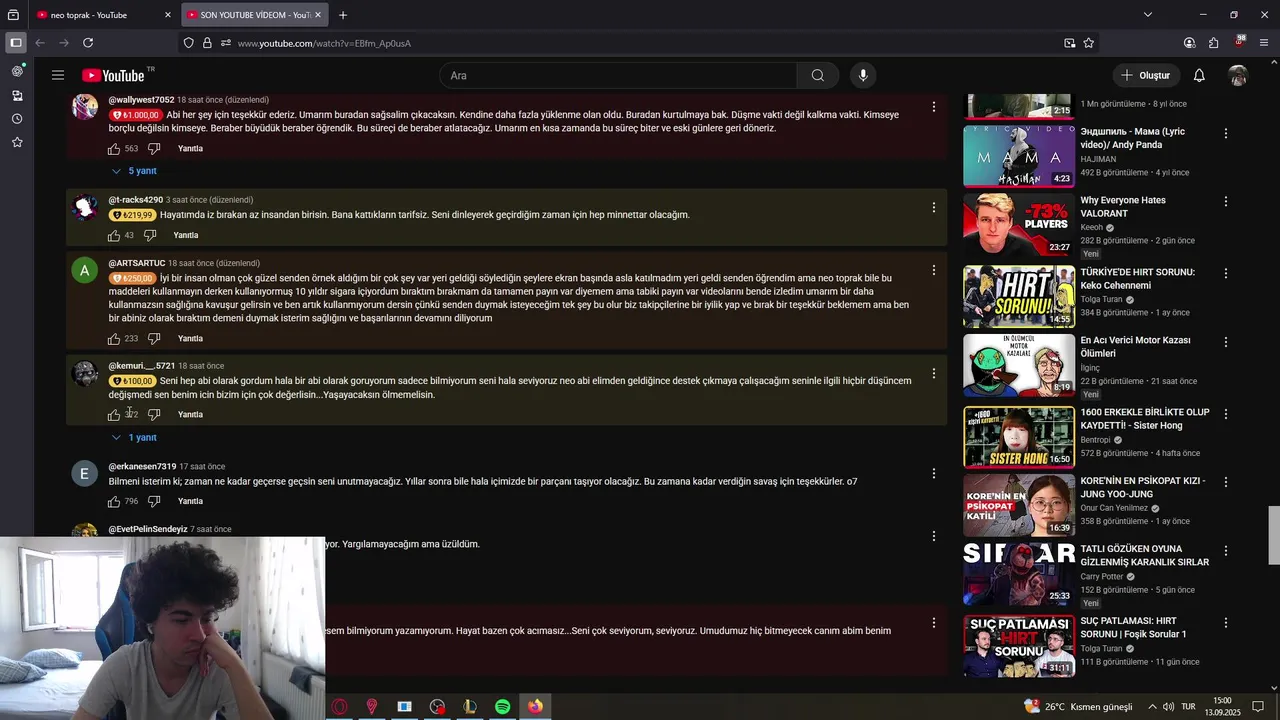Open En Acı Verici Motor Kazası thumbnail
This screenshot has height=720, width=1280.
pos(1019,365)
